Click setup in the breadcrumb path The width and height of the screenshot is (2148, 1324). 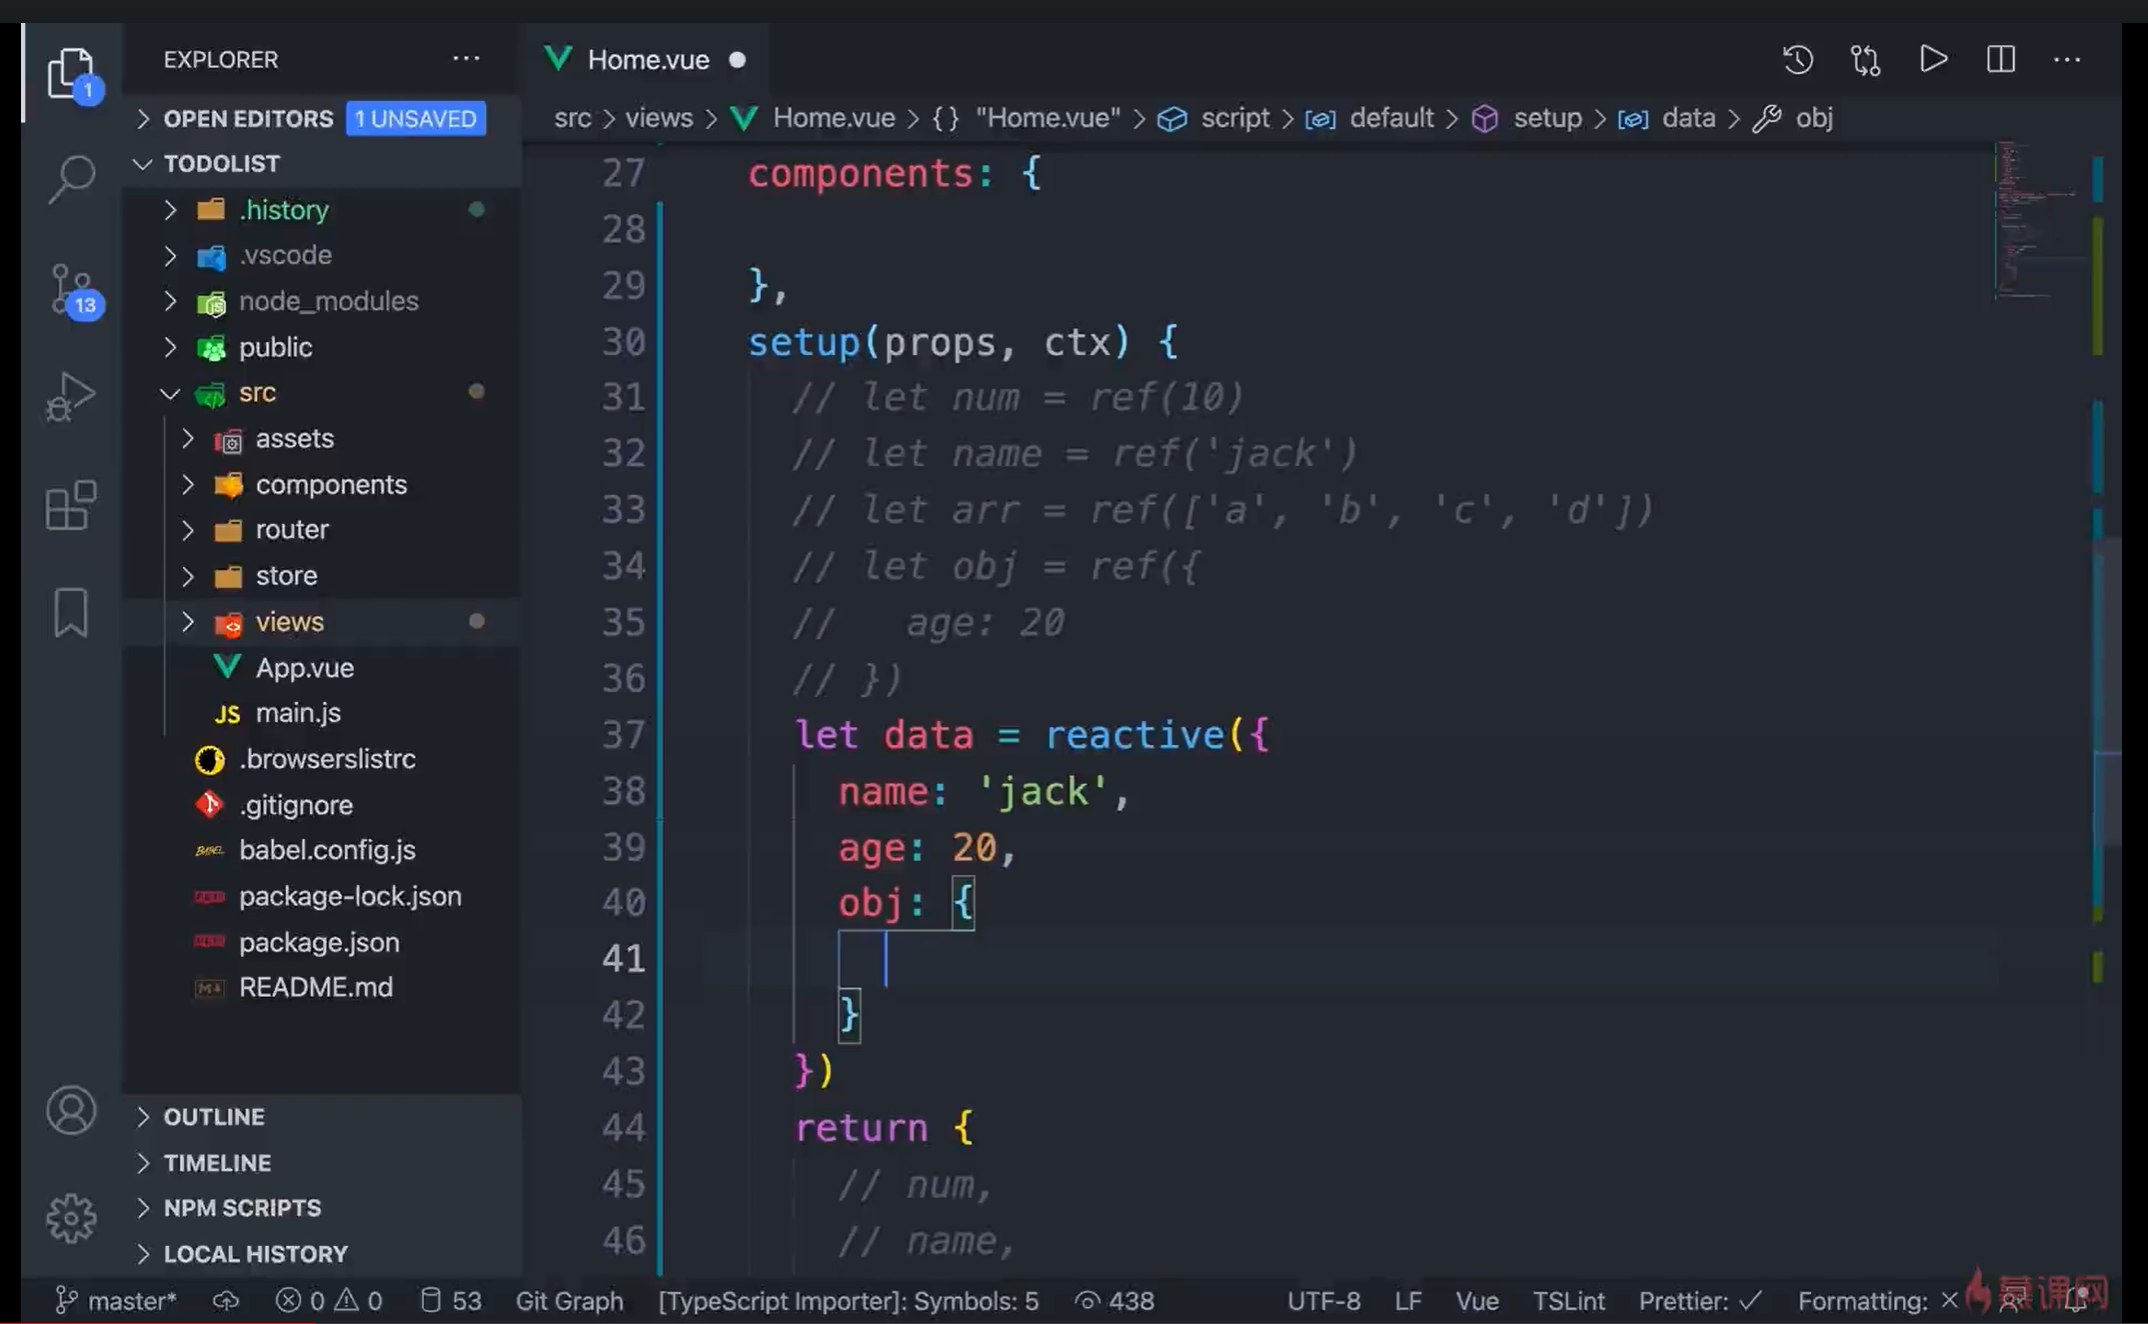1546,118
